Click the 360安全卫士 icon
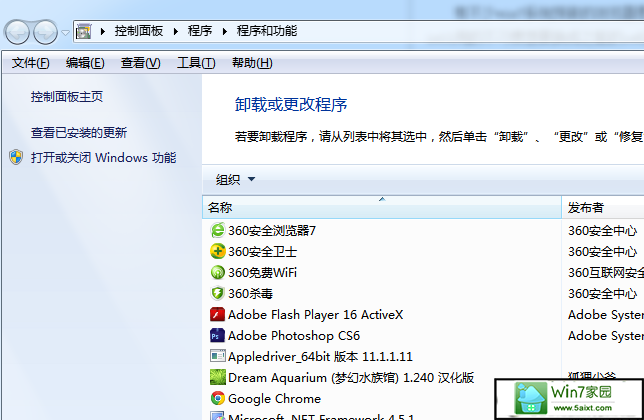644x420 pixels. click(218, 251)
